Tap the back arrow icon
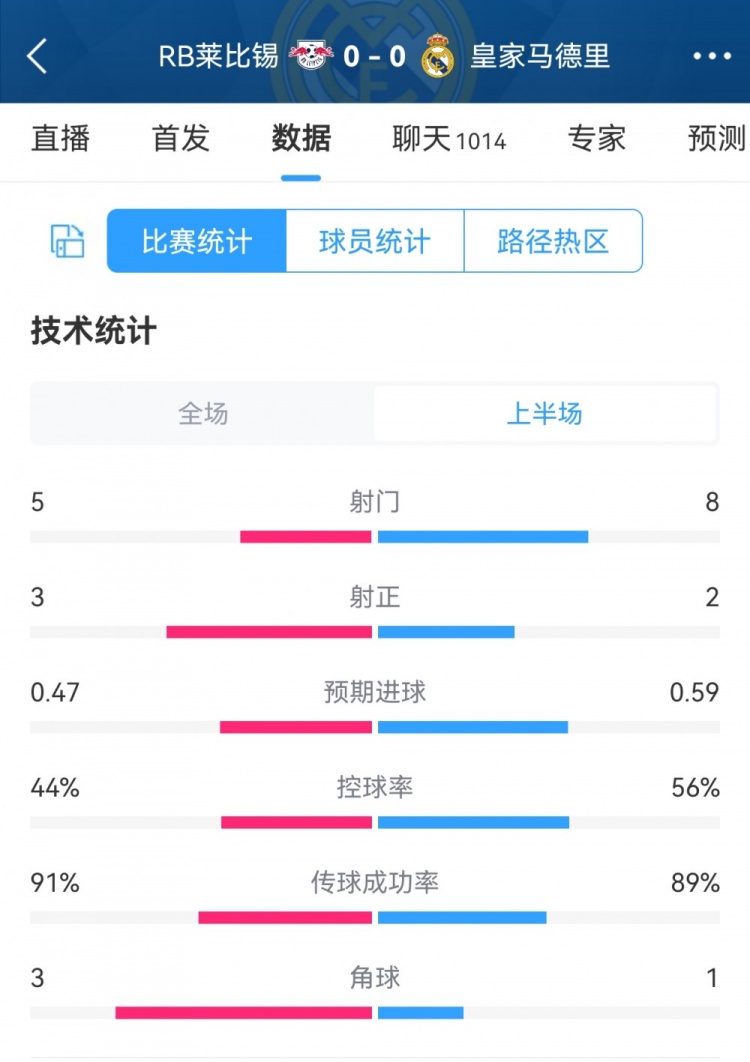This screenshot has height=1062, width=750. point(37,56)
